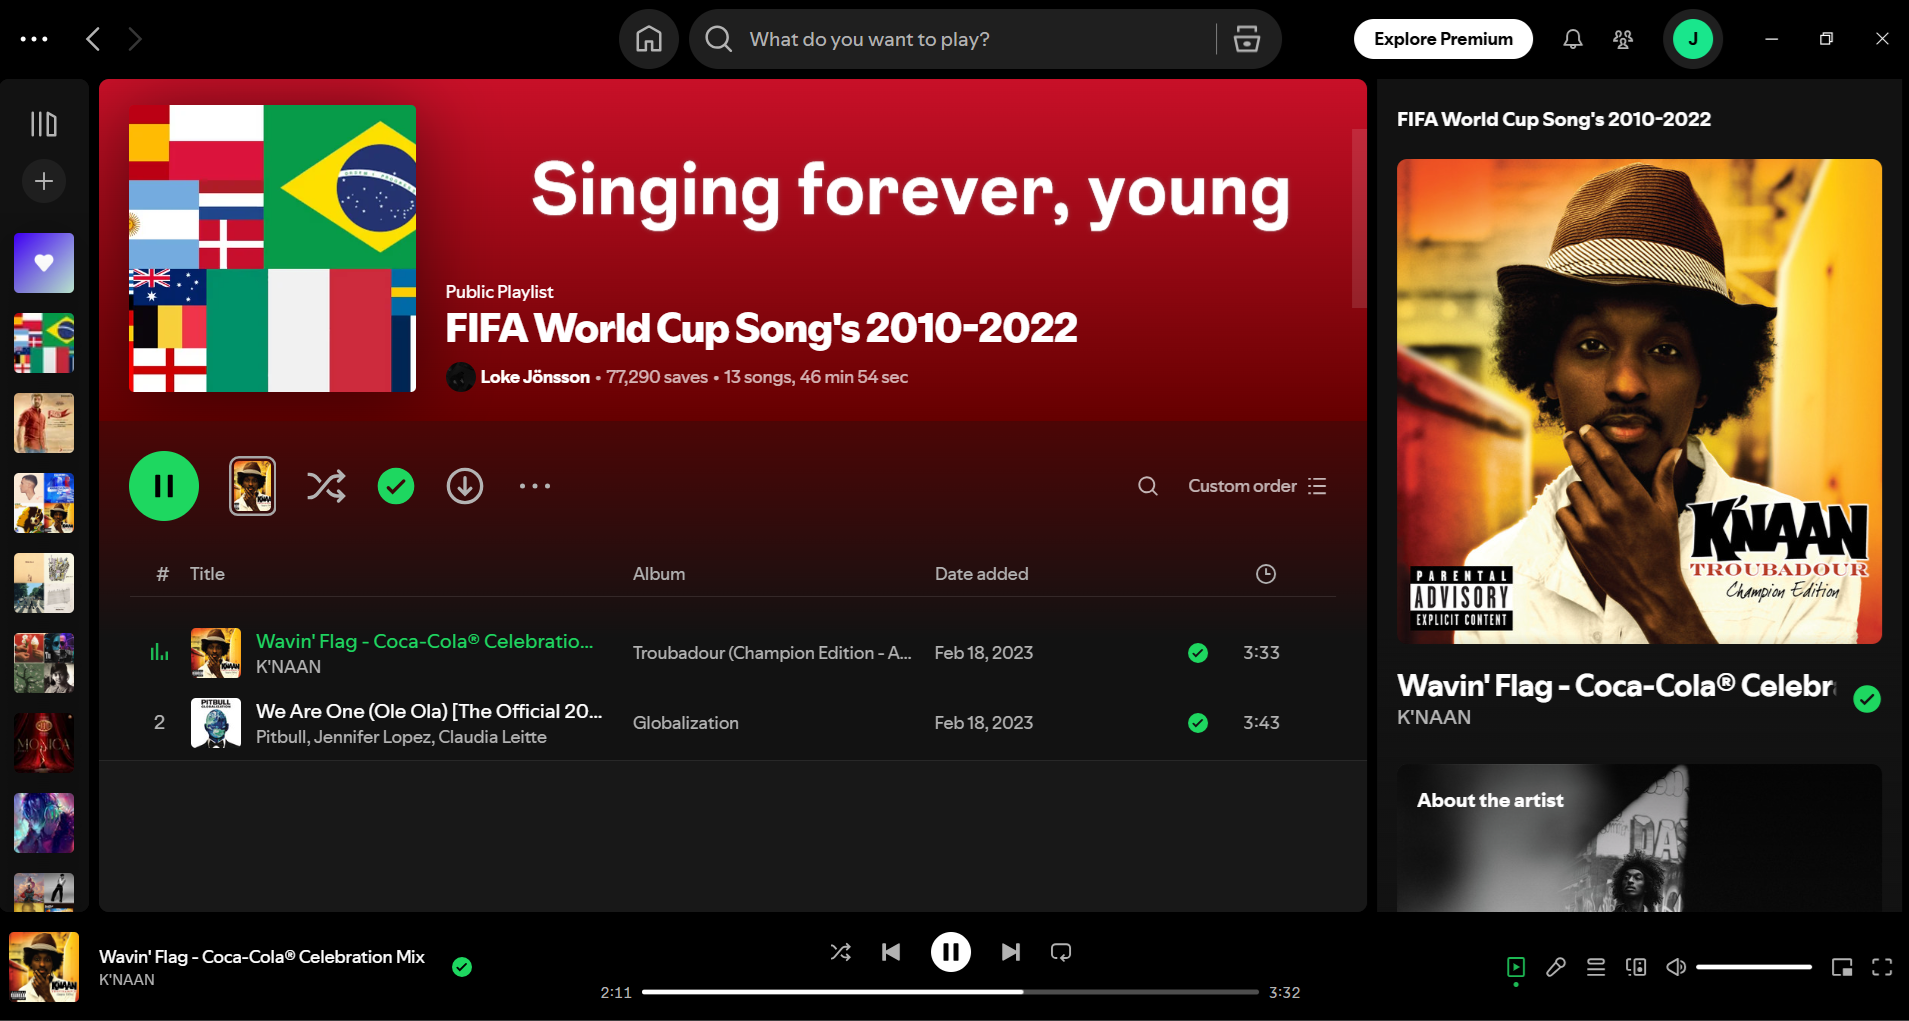Viewport: 1909px width, 1021px height.
Task: Collapse Your Library sidebar
Action: coord(42,122)
